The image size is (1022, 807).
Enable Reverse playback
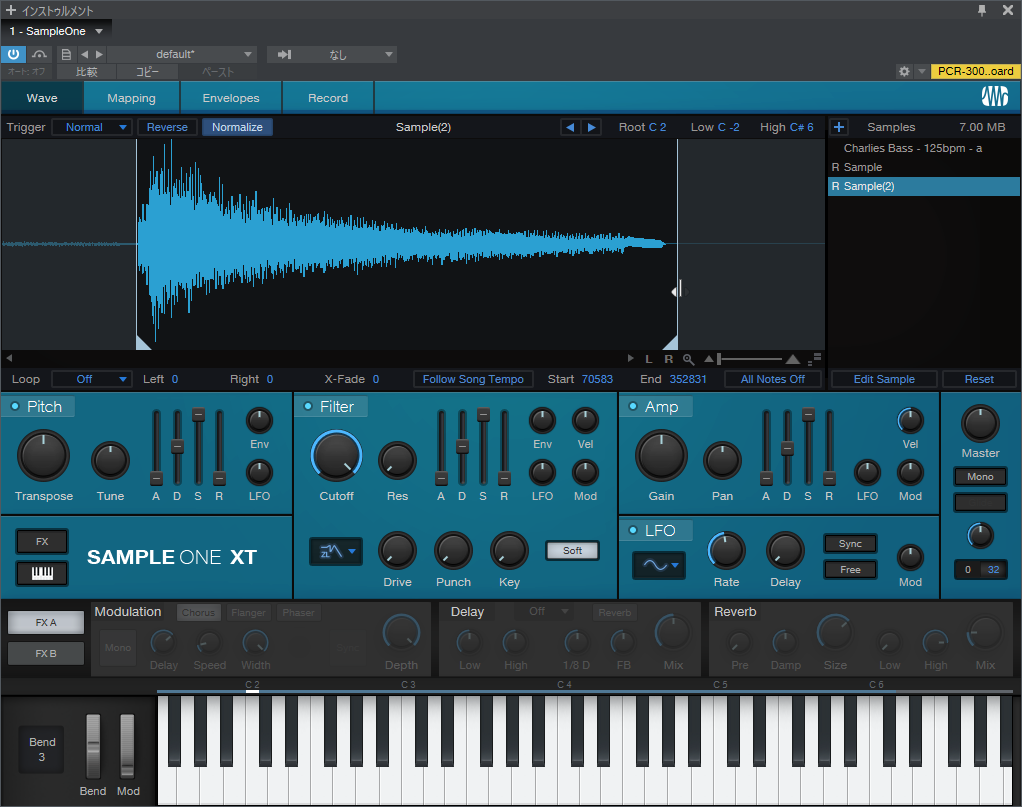(x=167, y=127)
